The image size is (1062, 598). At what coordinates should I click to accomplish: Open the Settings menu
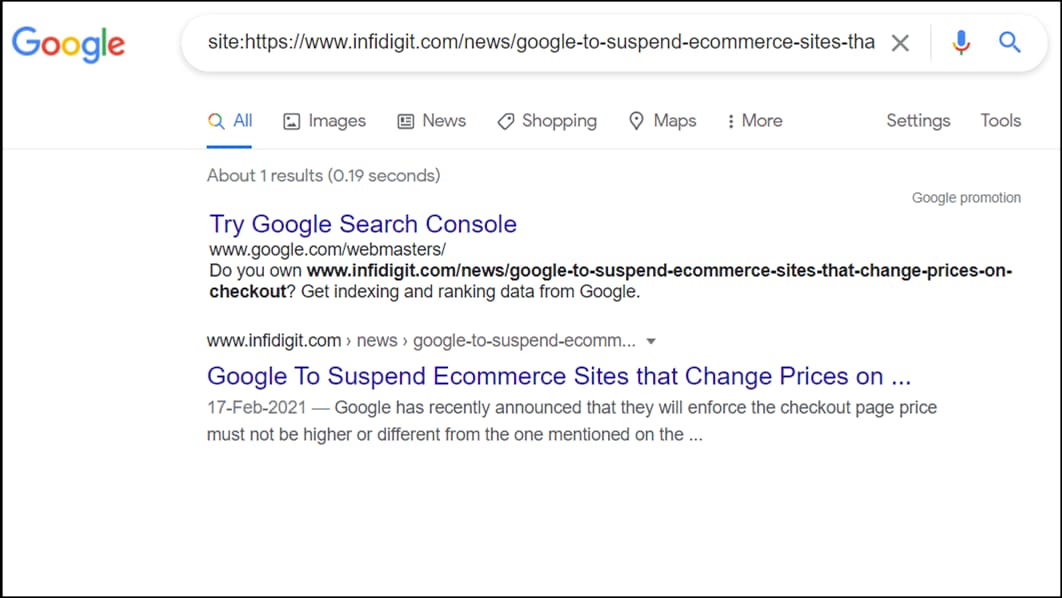pos(918,121)
